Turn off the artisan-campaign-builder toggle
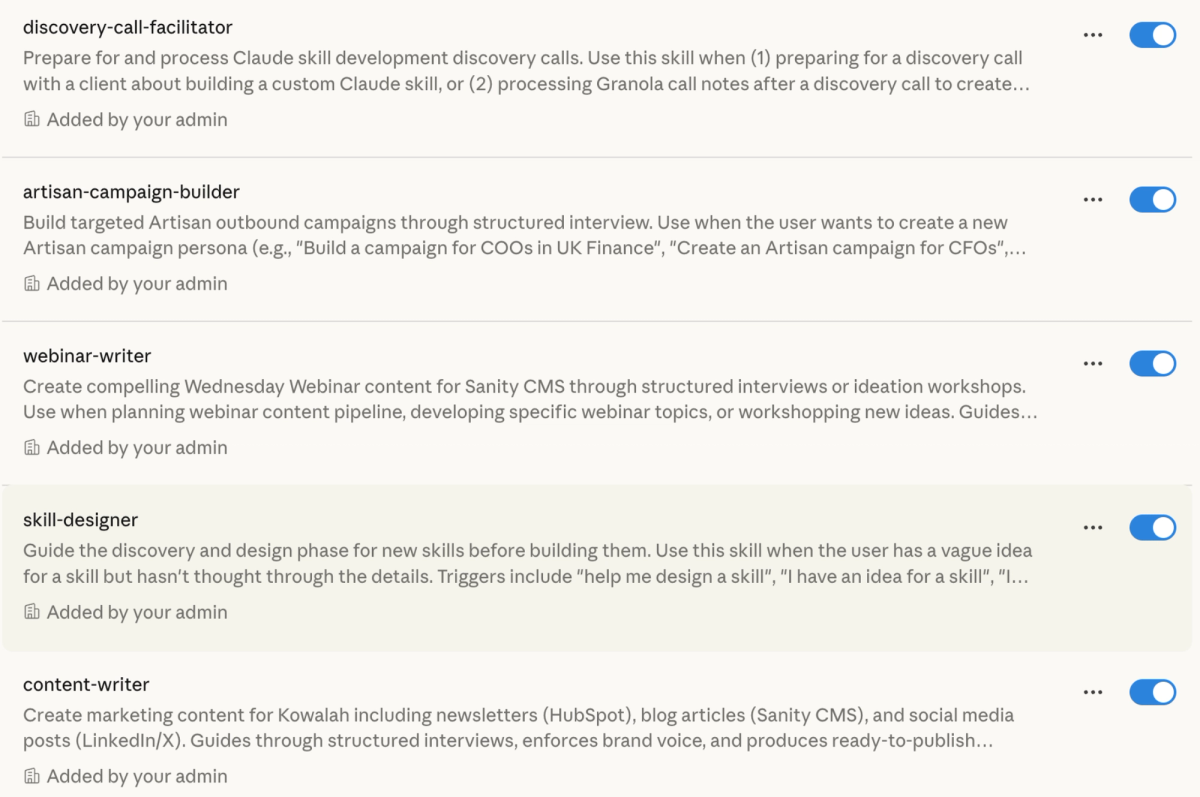The width and height of the screenshot is (1200, 797). point(1153,199)
